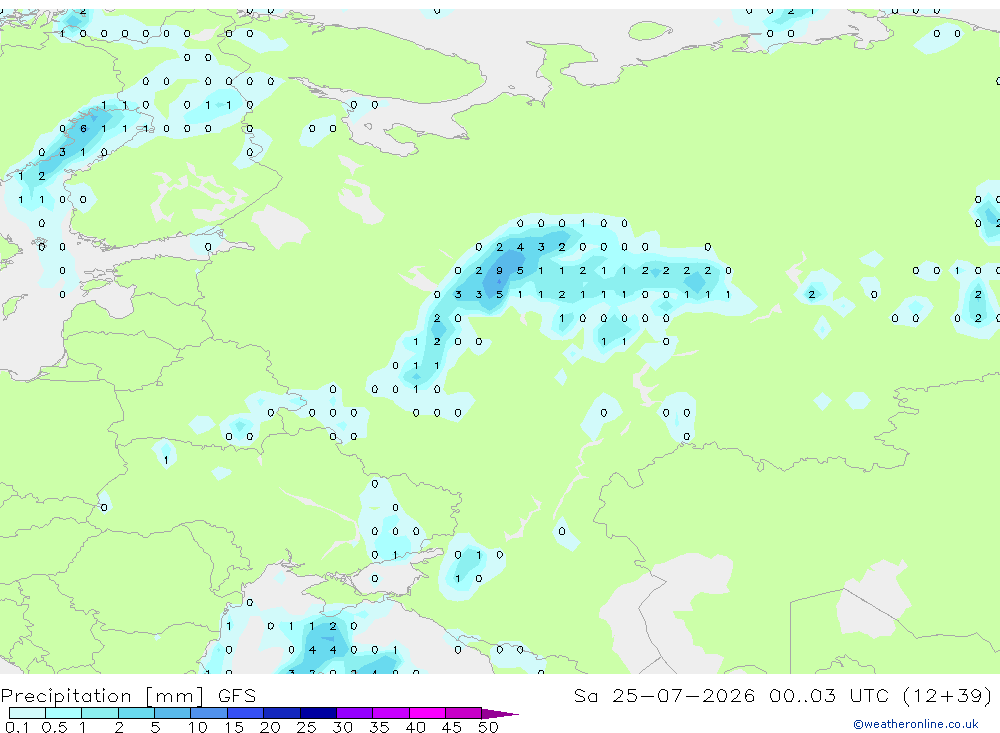Click the '35' legend label
This screenshot has width=1000, height=733.
tap(379, 727)
